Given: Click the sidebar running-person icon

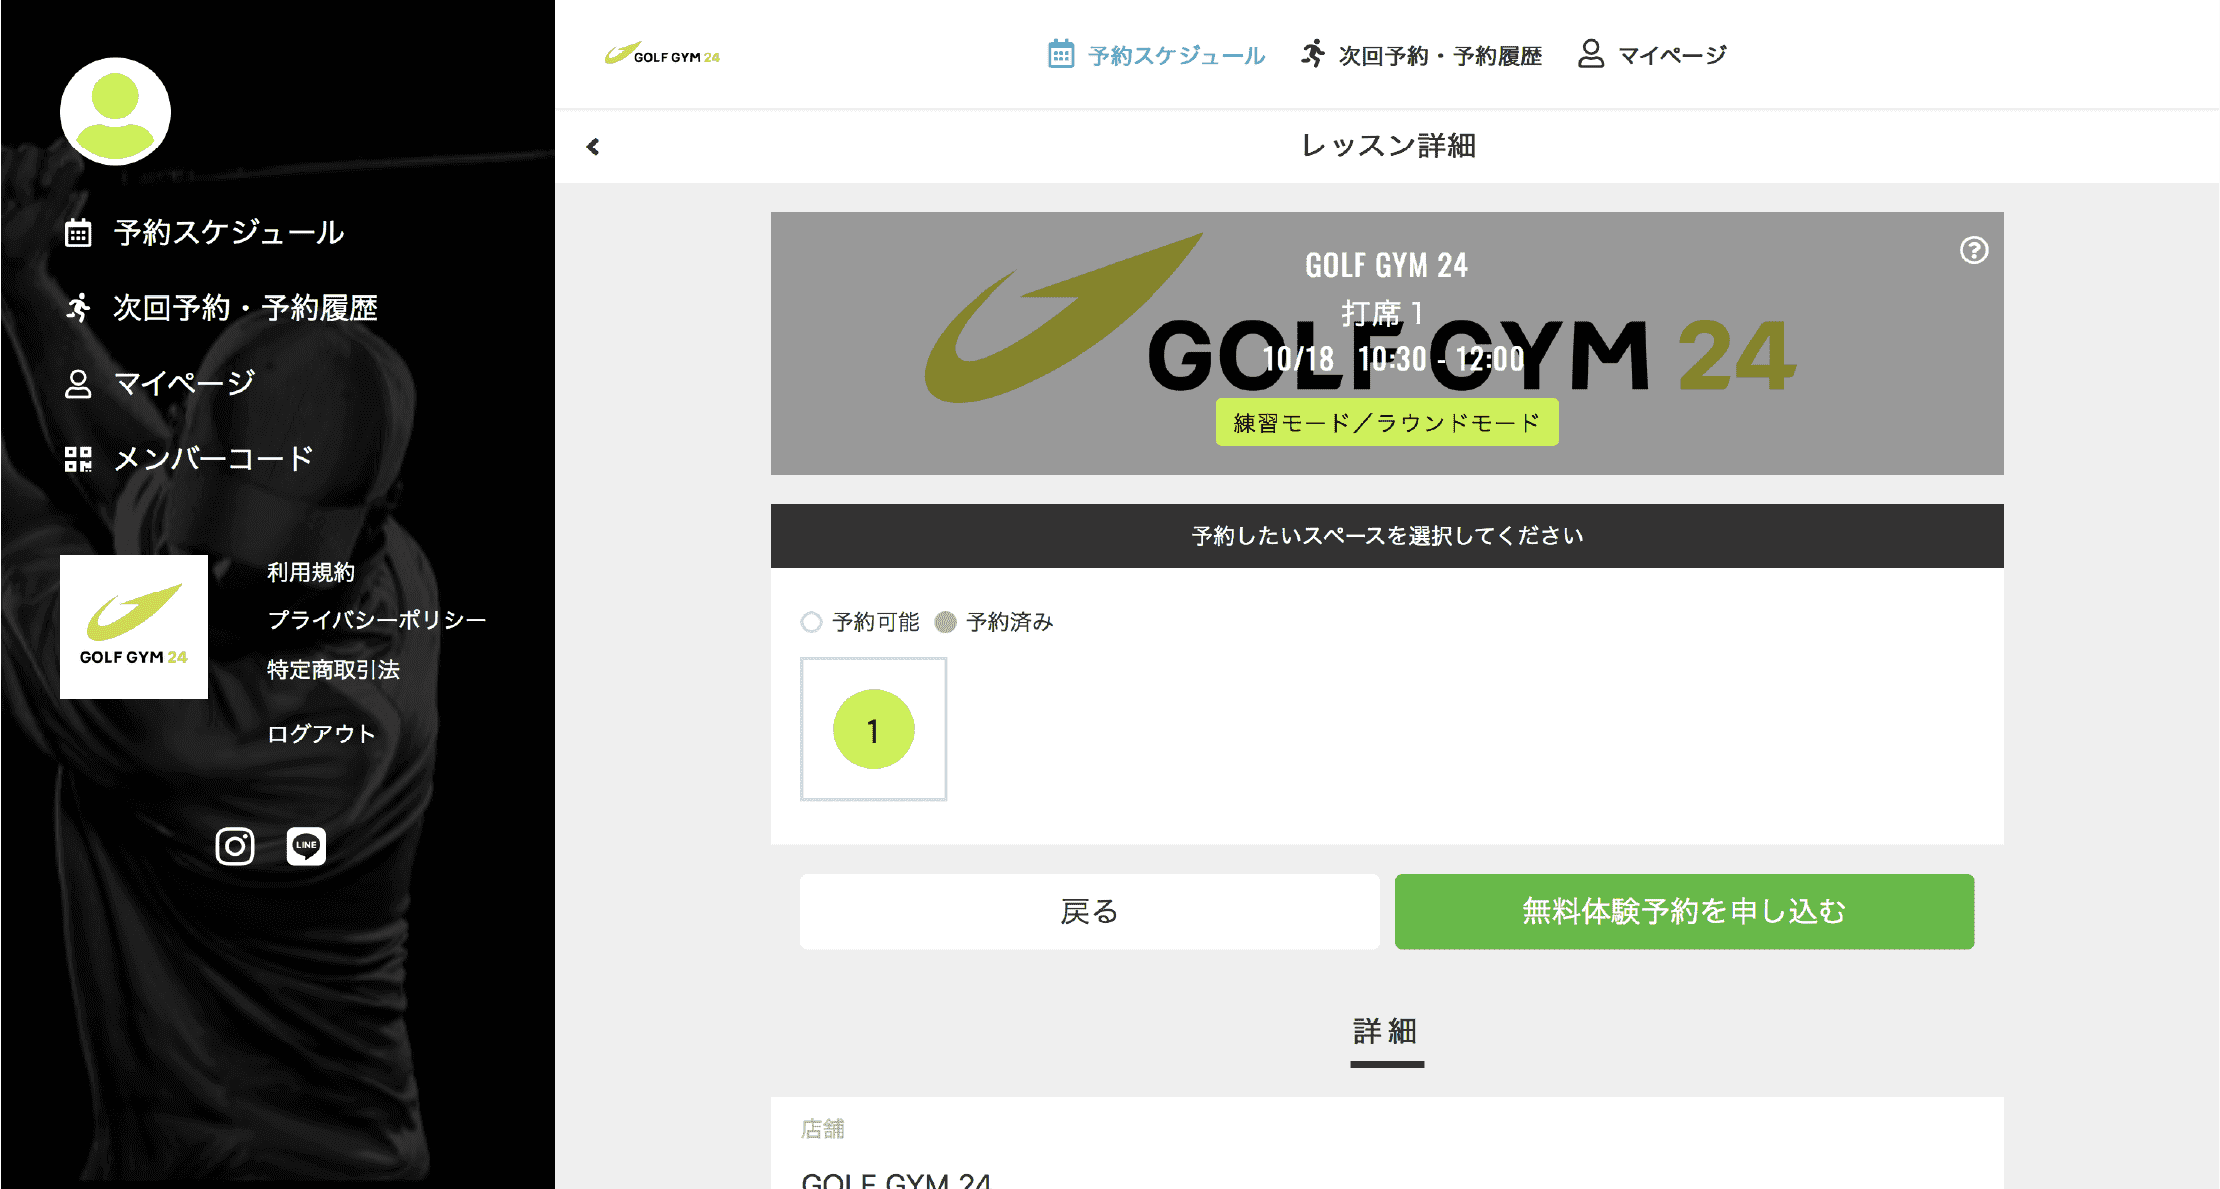Looking at the screenshot, I should pyautogui.click(x=78, y=308).
